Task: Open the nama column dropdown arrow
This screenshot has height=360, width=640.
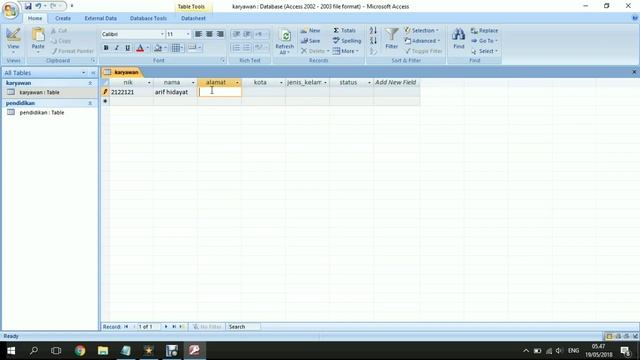Action: [x=193, y=82]
